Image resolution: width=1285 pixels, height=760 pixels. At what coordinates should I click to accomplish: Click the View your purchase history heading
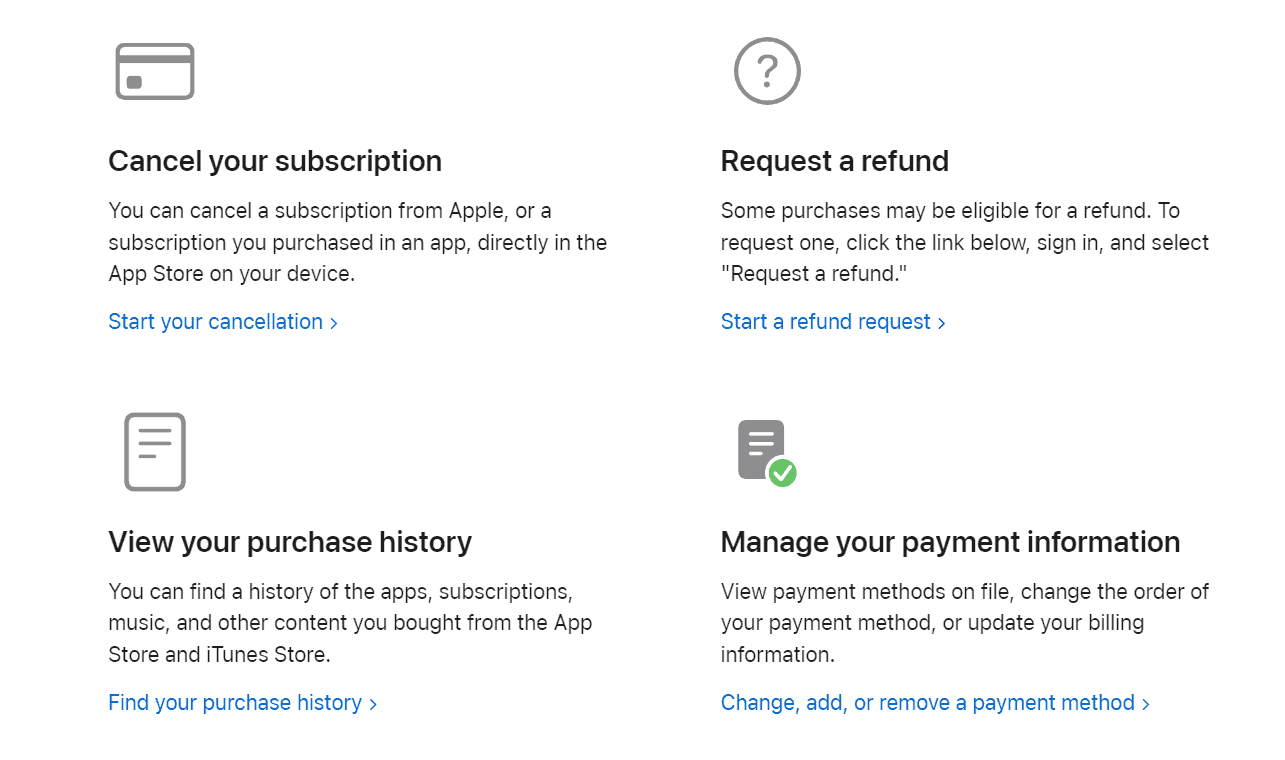pyautogui.click(x=290, y=542)
